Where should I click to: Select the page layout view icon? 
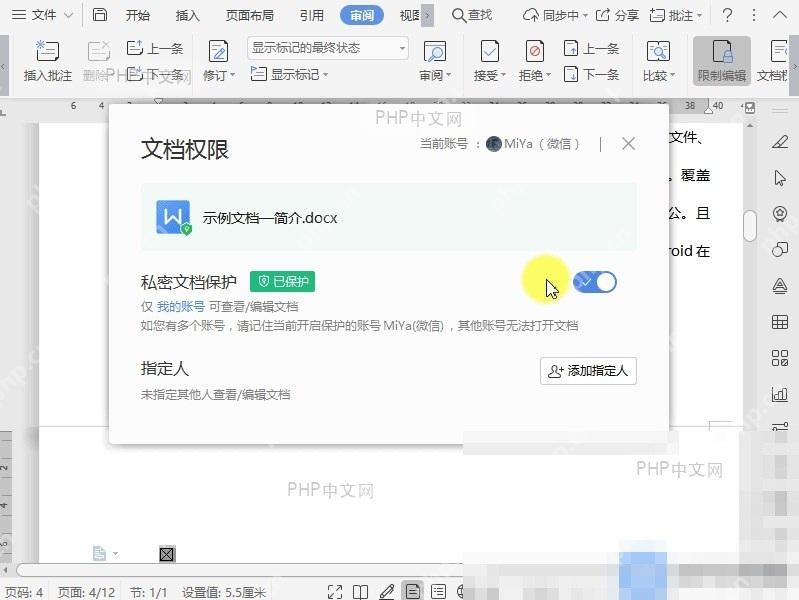(412, 591)
